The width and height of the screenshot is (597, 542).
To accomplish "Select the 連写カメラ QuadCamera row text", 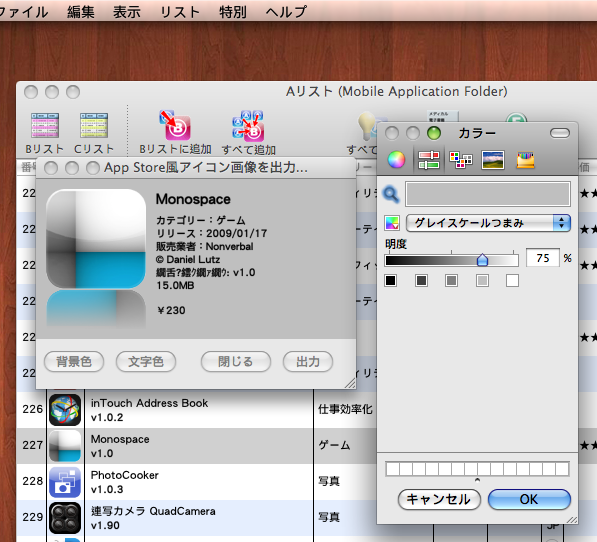I will 153,518.
